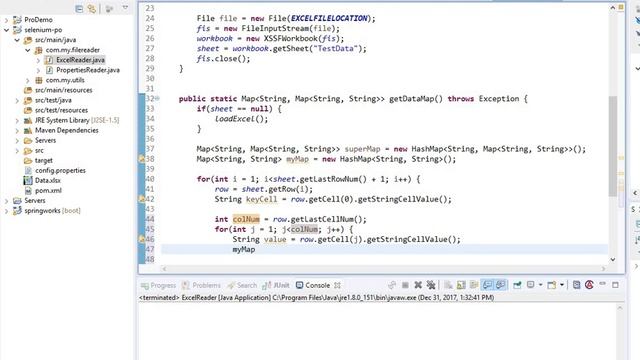Click the editor vertical scrollbar thumb

[x=613, y=146]
